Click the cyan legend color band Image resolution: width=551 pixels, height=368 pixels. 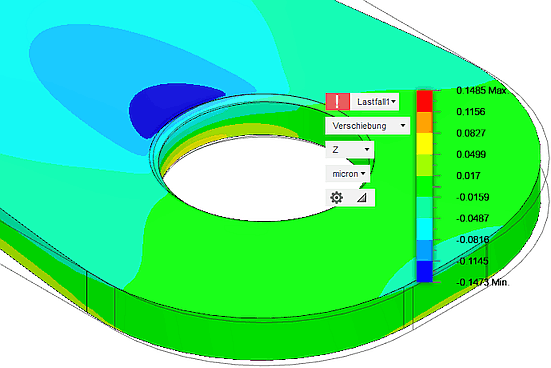pyautogui.click(x=424, y=229)
